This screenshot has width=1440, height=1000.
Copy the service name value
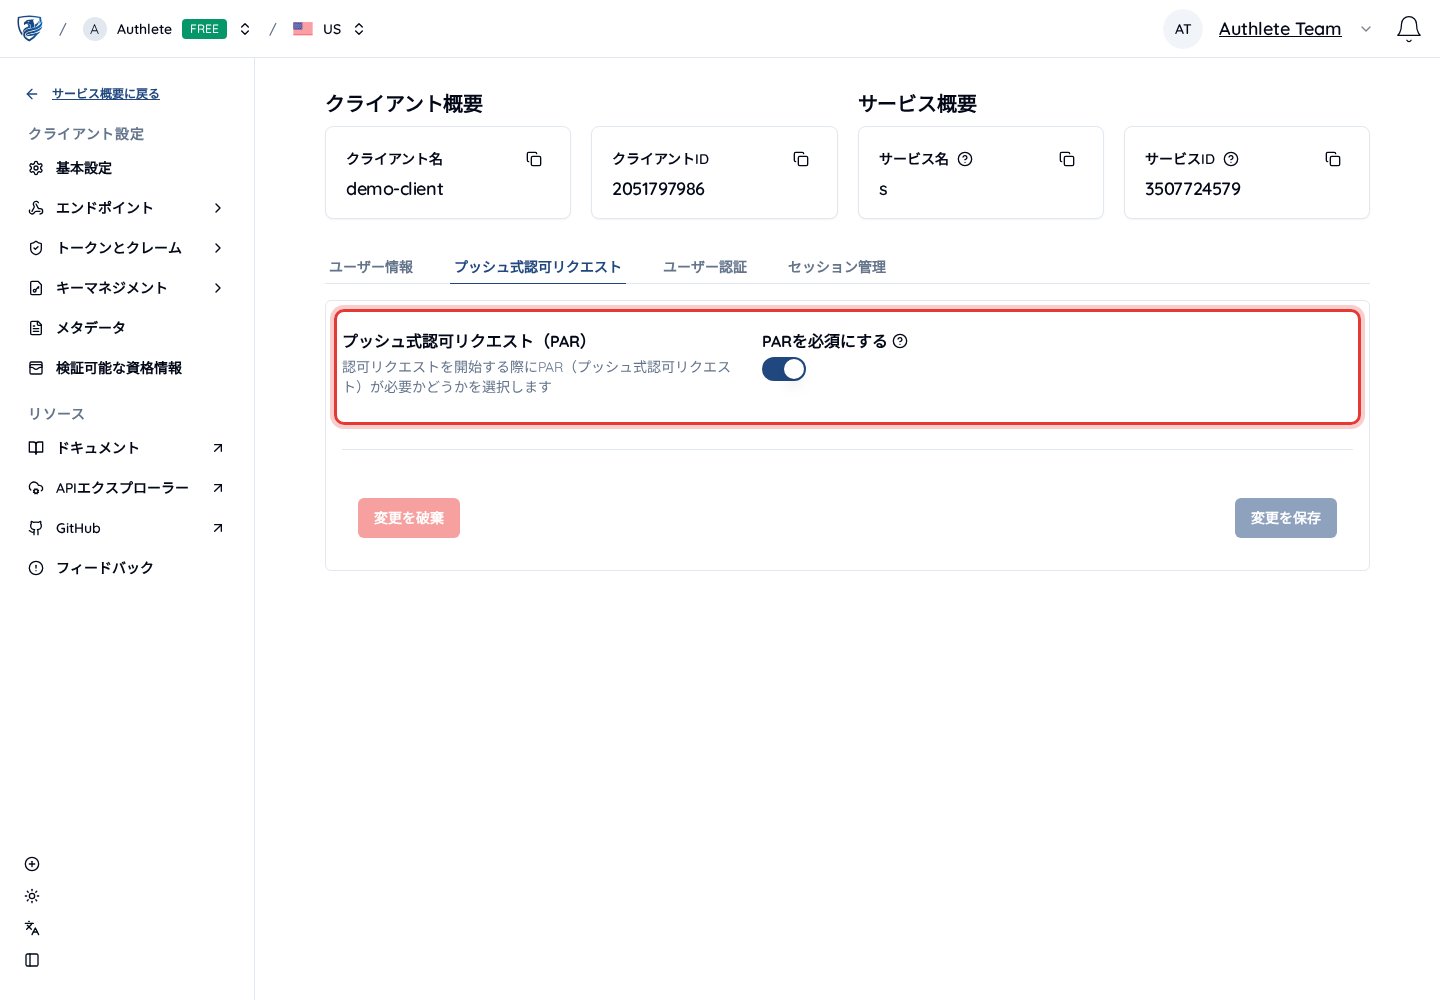pyautogui.click(x=1067, y=159)
